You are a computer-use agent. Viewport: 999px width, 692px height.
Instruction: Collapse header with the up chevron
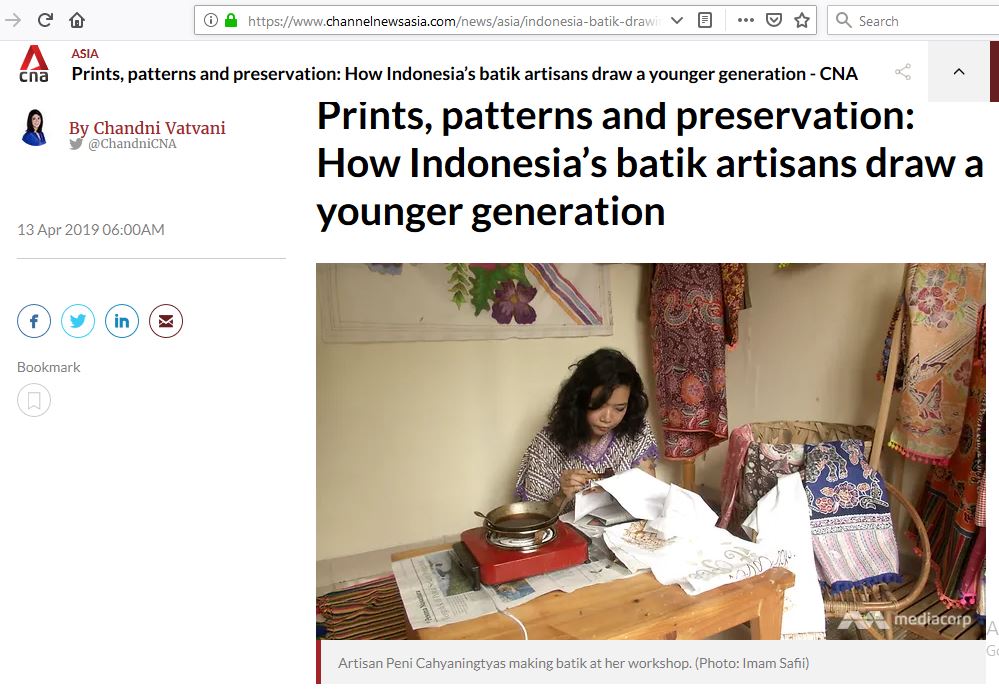pos(958,72)
